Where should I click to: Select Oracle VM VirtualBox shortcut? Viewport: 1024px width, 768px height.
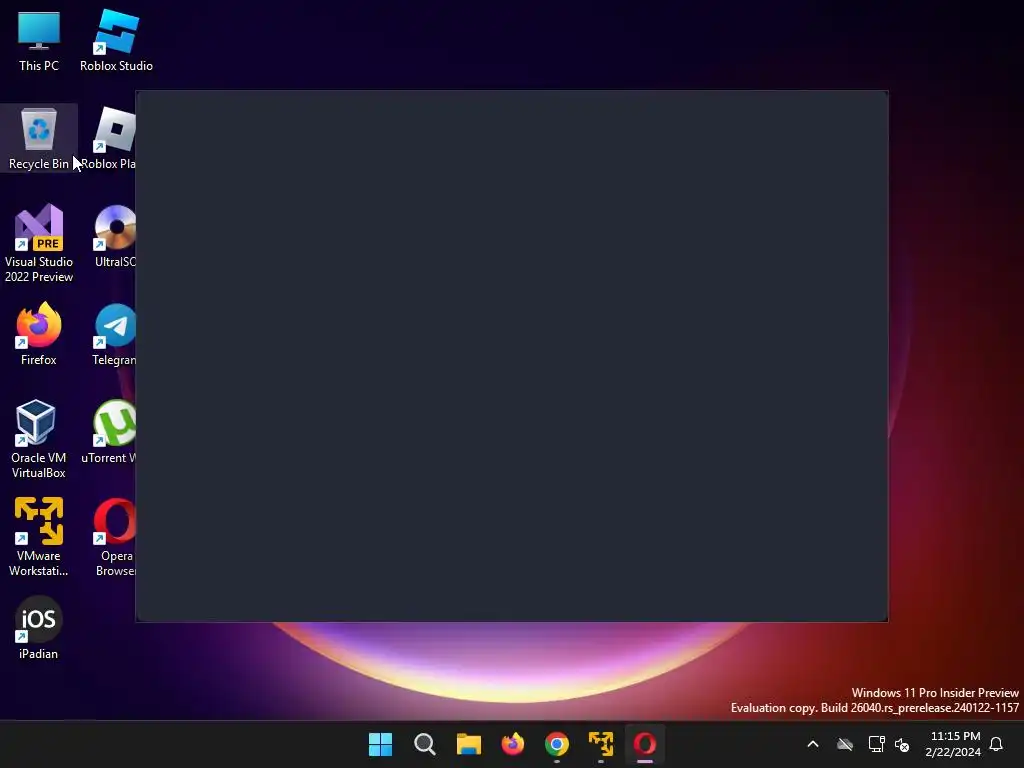coord(39,439)
